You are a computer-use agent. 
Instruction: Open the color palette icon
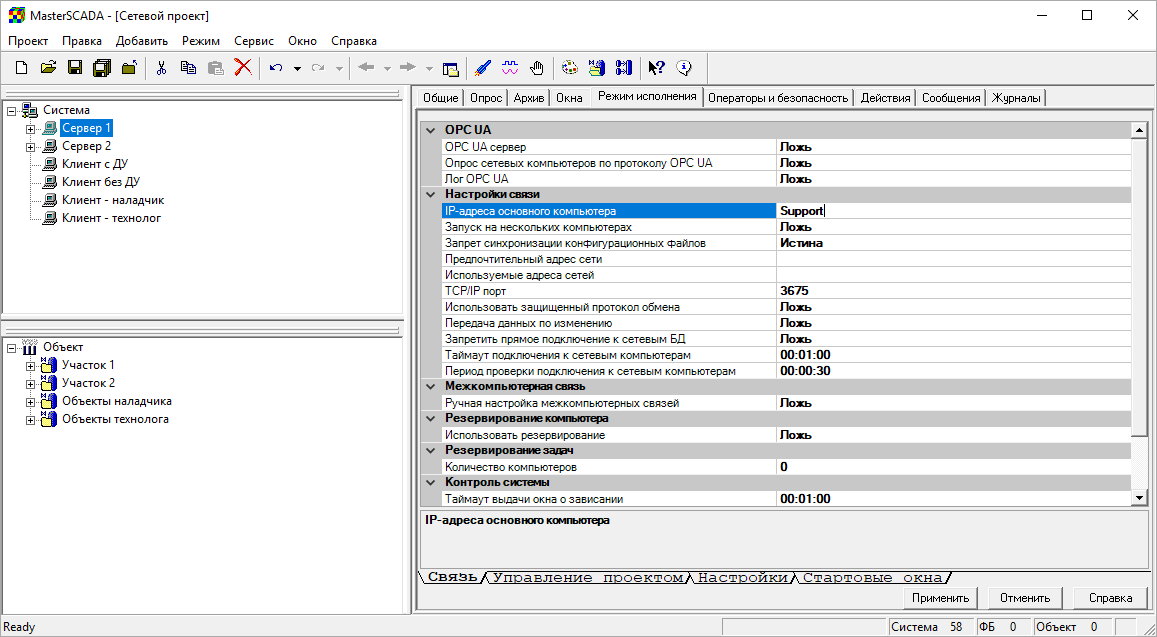[569, 68]
